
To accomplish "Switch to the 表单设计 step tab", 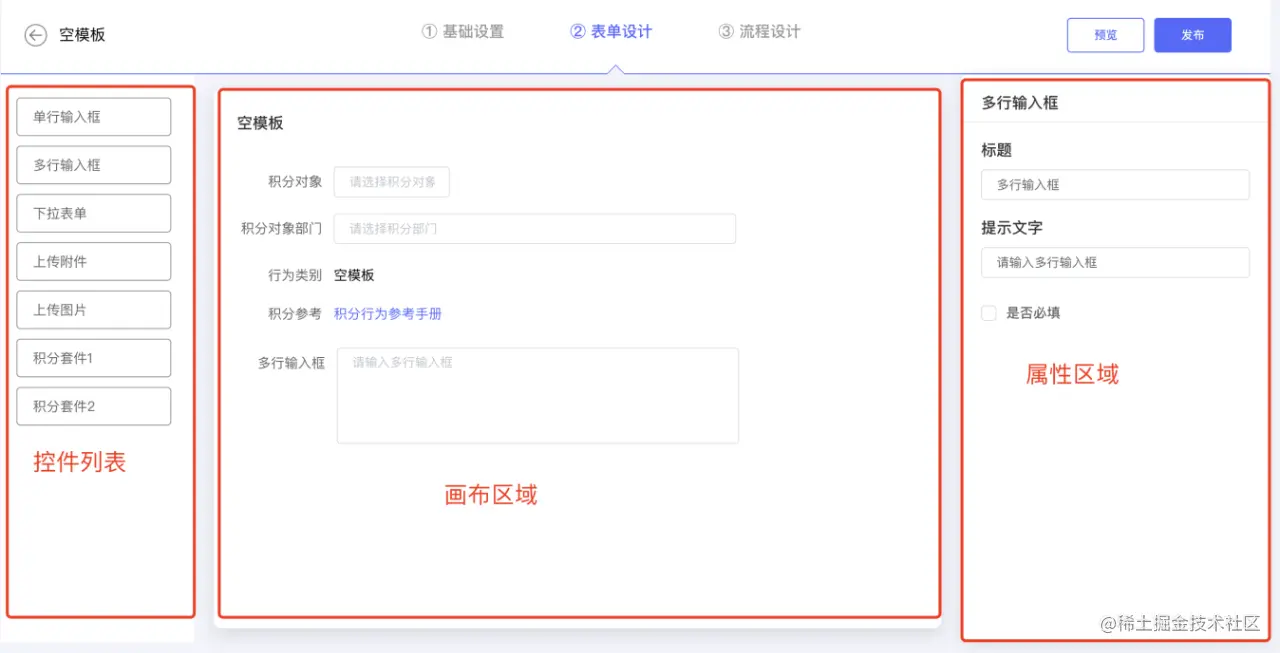I will pyautogui.click(x=611, y=31).
